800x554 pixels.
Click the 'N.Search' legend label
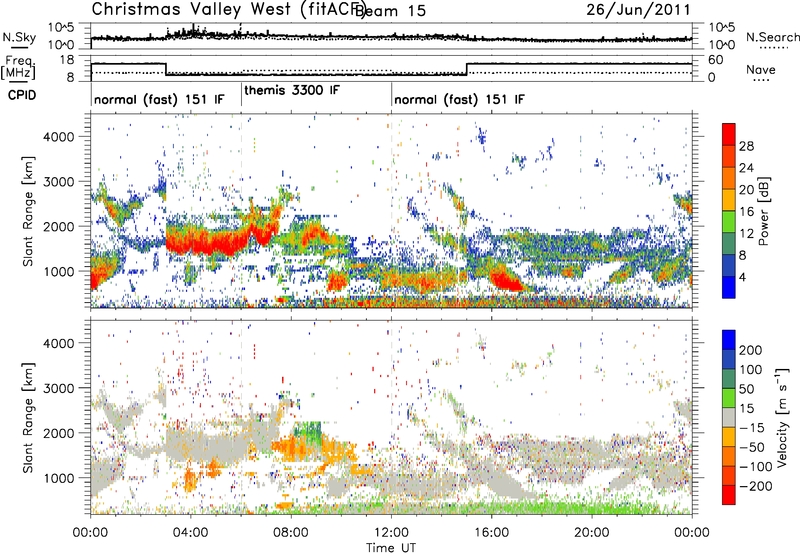(773, 37)
